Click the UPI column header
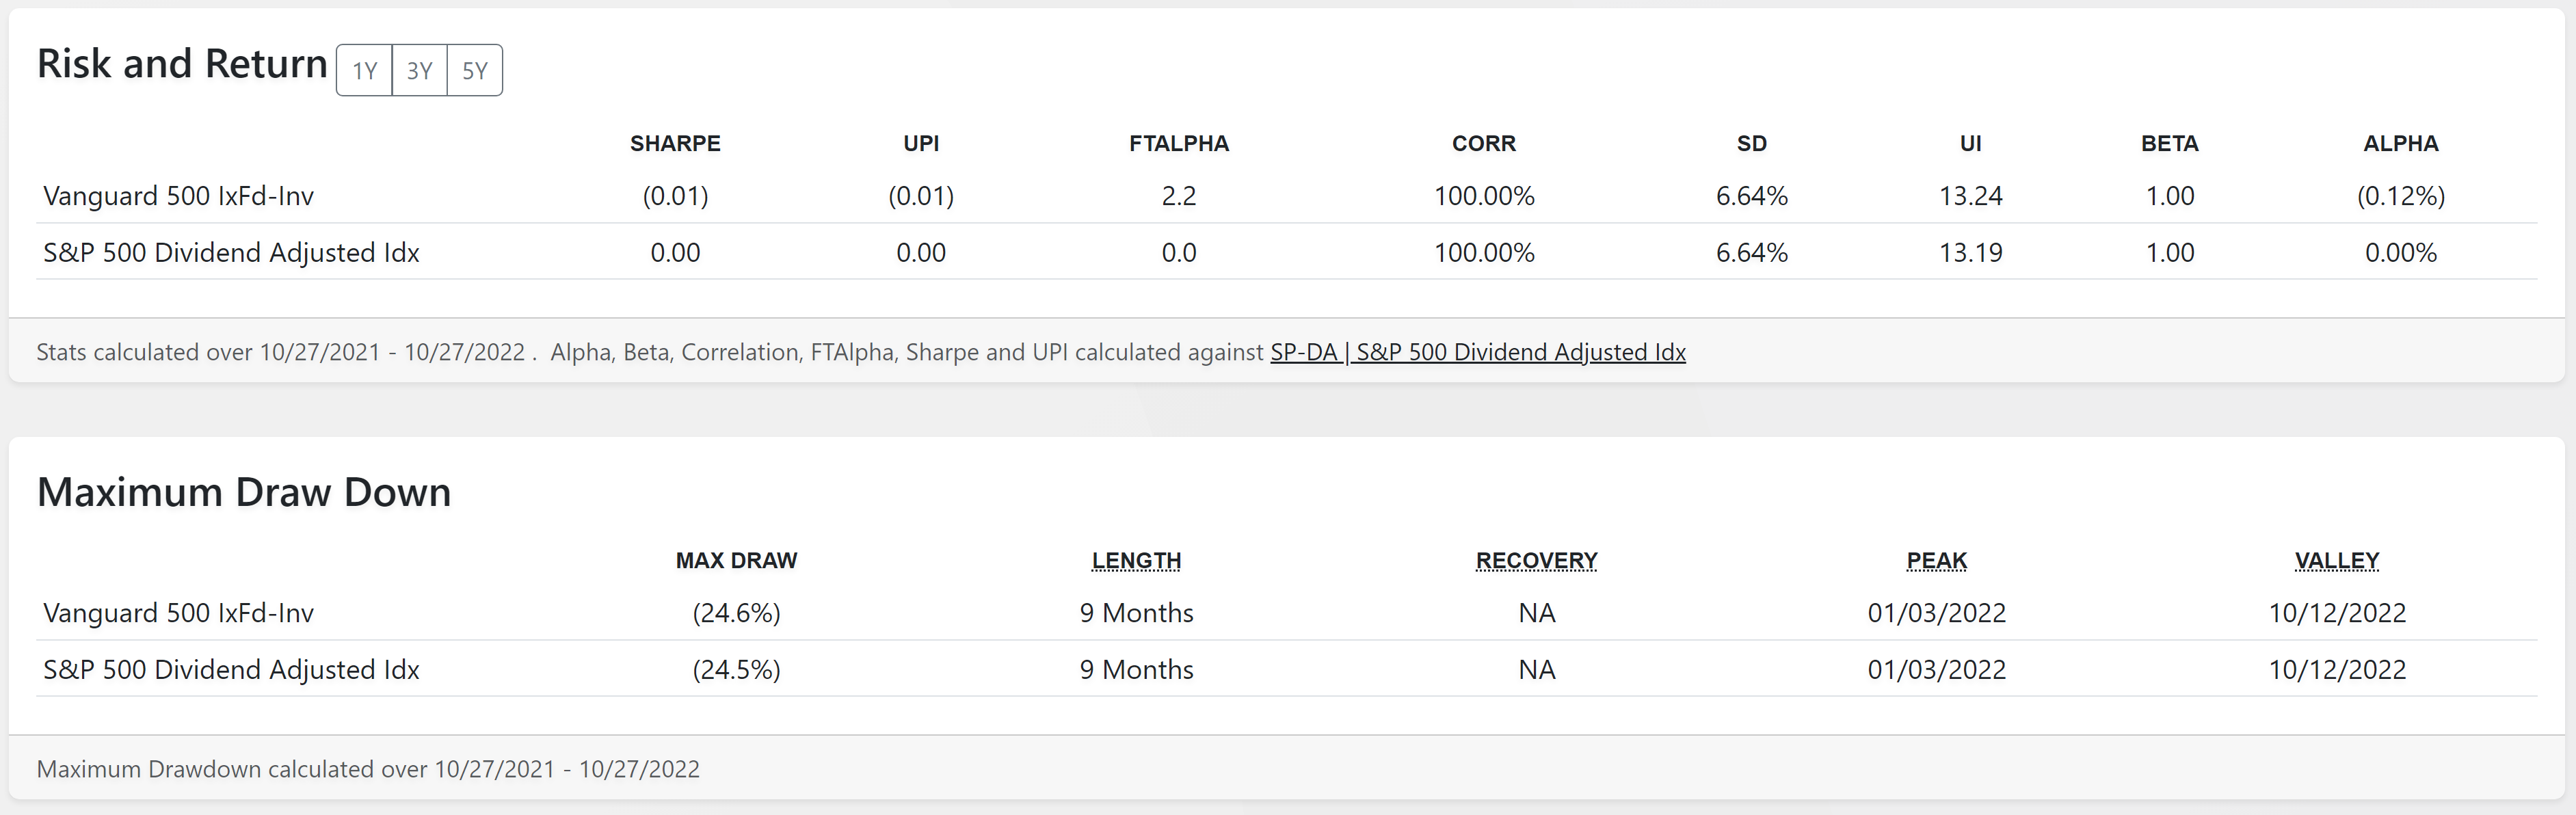Screen dimensions: 2576x815 (921, 144)
